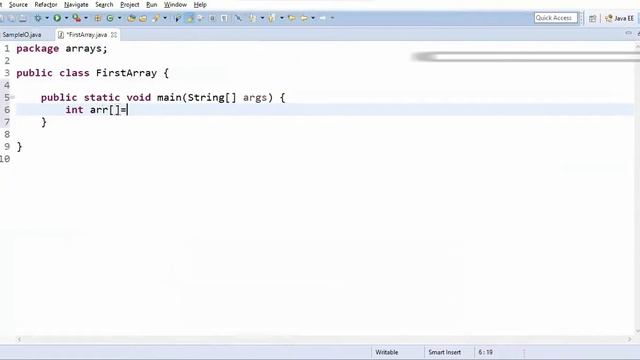Open the New Java Class dropdown arrow
This screenshot has height=360, width=640.
119,18
